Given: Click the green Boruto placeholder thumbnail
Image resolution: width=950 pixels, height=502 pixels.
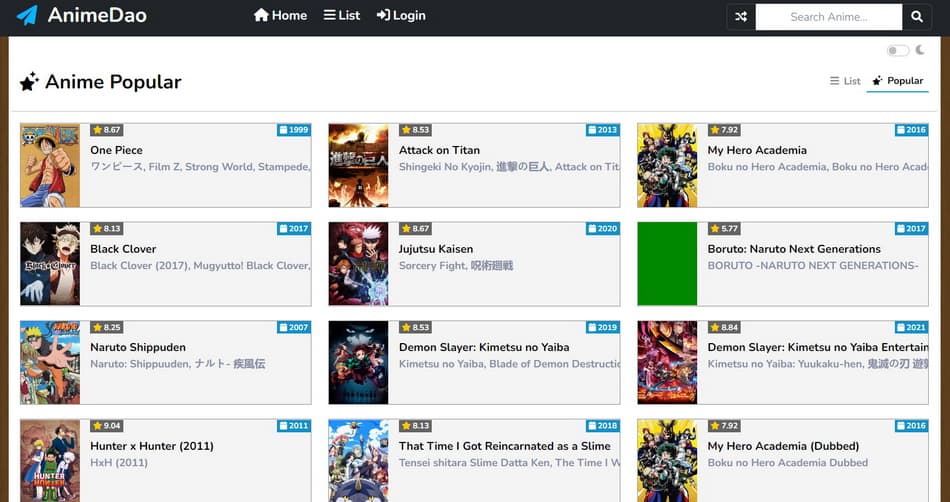Looking at the screenshot, I should pyautogui.click(x=667, y=264).
